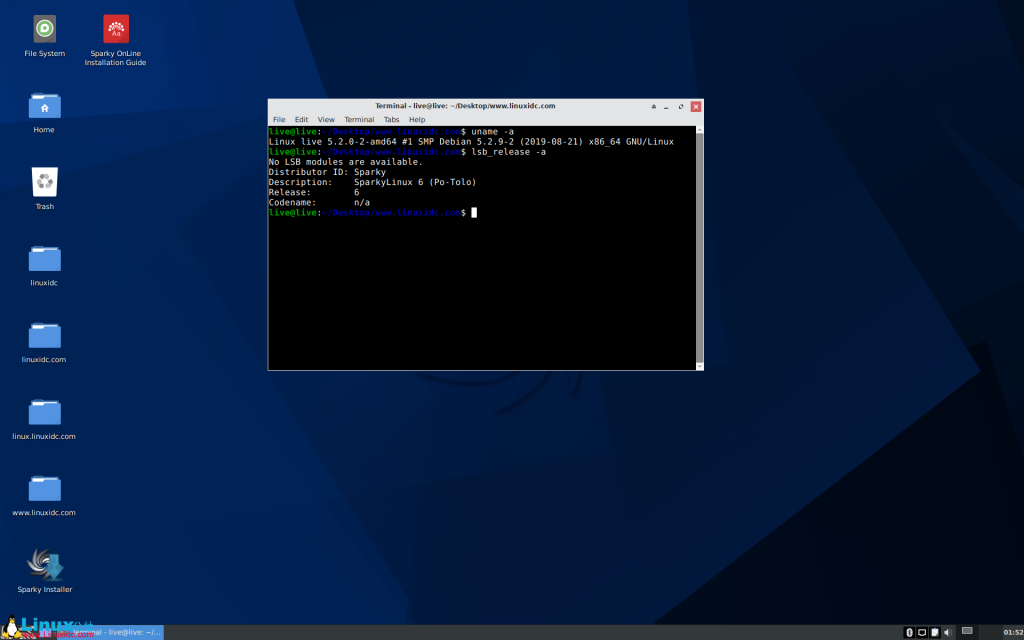Click the network status tray icon

(921, 632)
